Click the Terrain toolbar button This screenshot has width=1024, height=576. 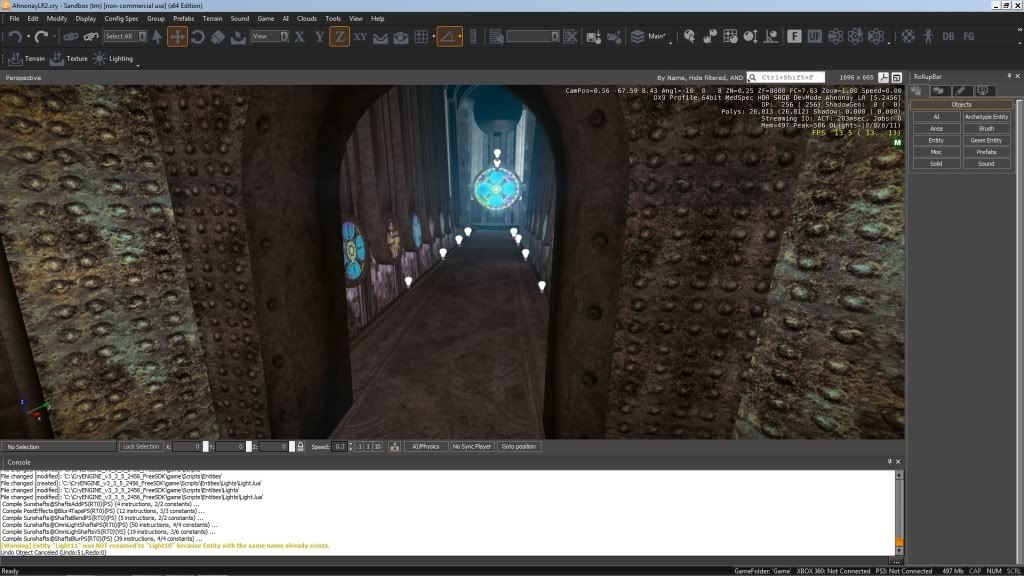pos(27,59)
